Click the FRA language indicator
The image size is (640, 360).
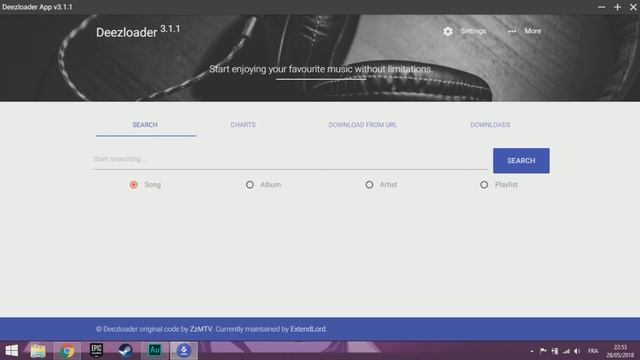[593, 351]
